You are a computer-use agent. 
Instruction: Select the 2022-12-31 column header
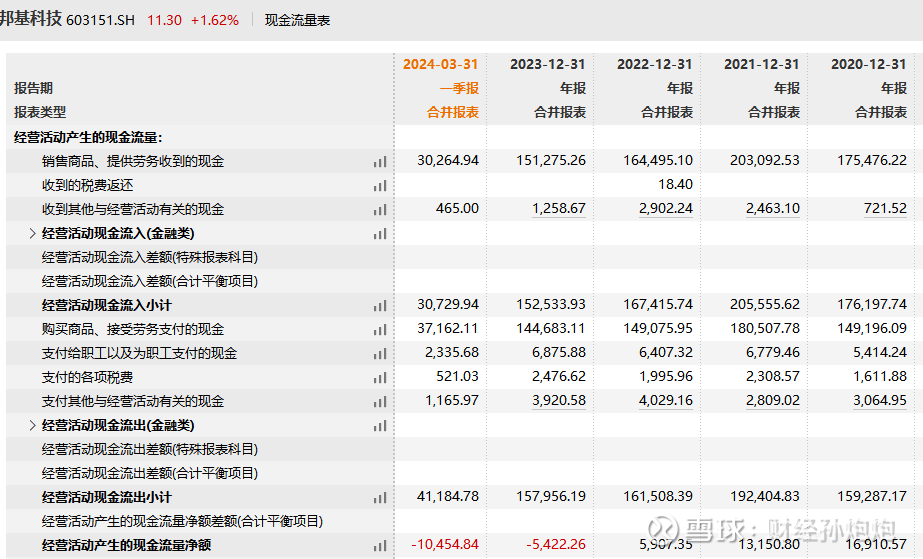[x=654, y=64]
